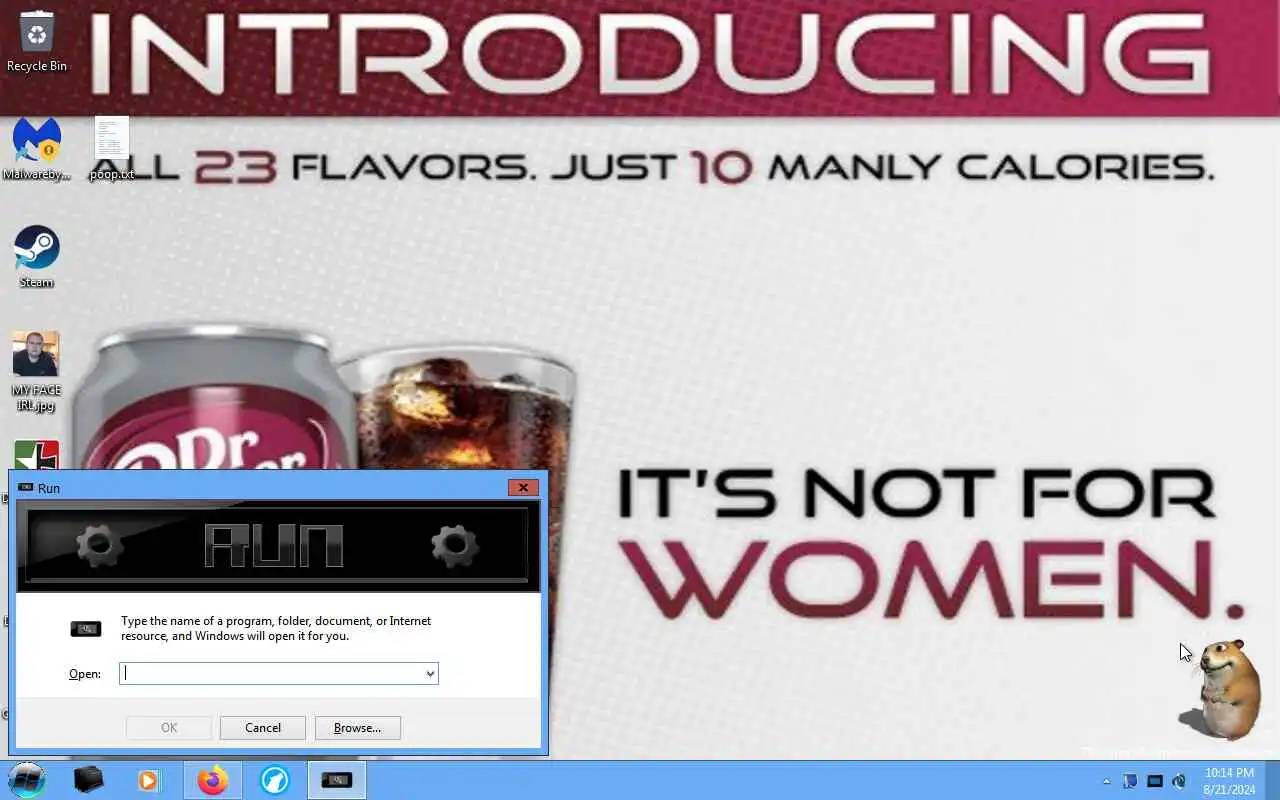Open the Recycle Bin desktop icon

(37, 41)
